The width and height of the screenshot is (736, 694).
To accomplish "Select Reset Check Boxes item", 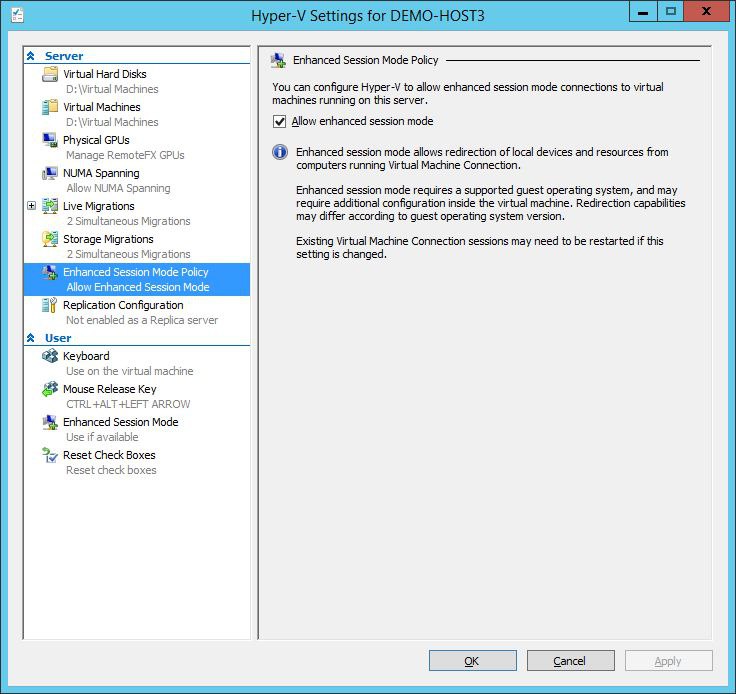I will [x=109, y=455].
